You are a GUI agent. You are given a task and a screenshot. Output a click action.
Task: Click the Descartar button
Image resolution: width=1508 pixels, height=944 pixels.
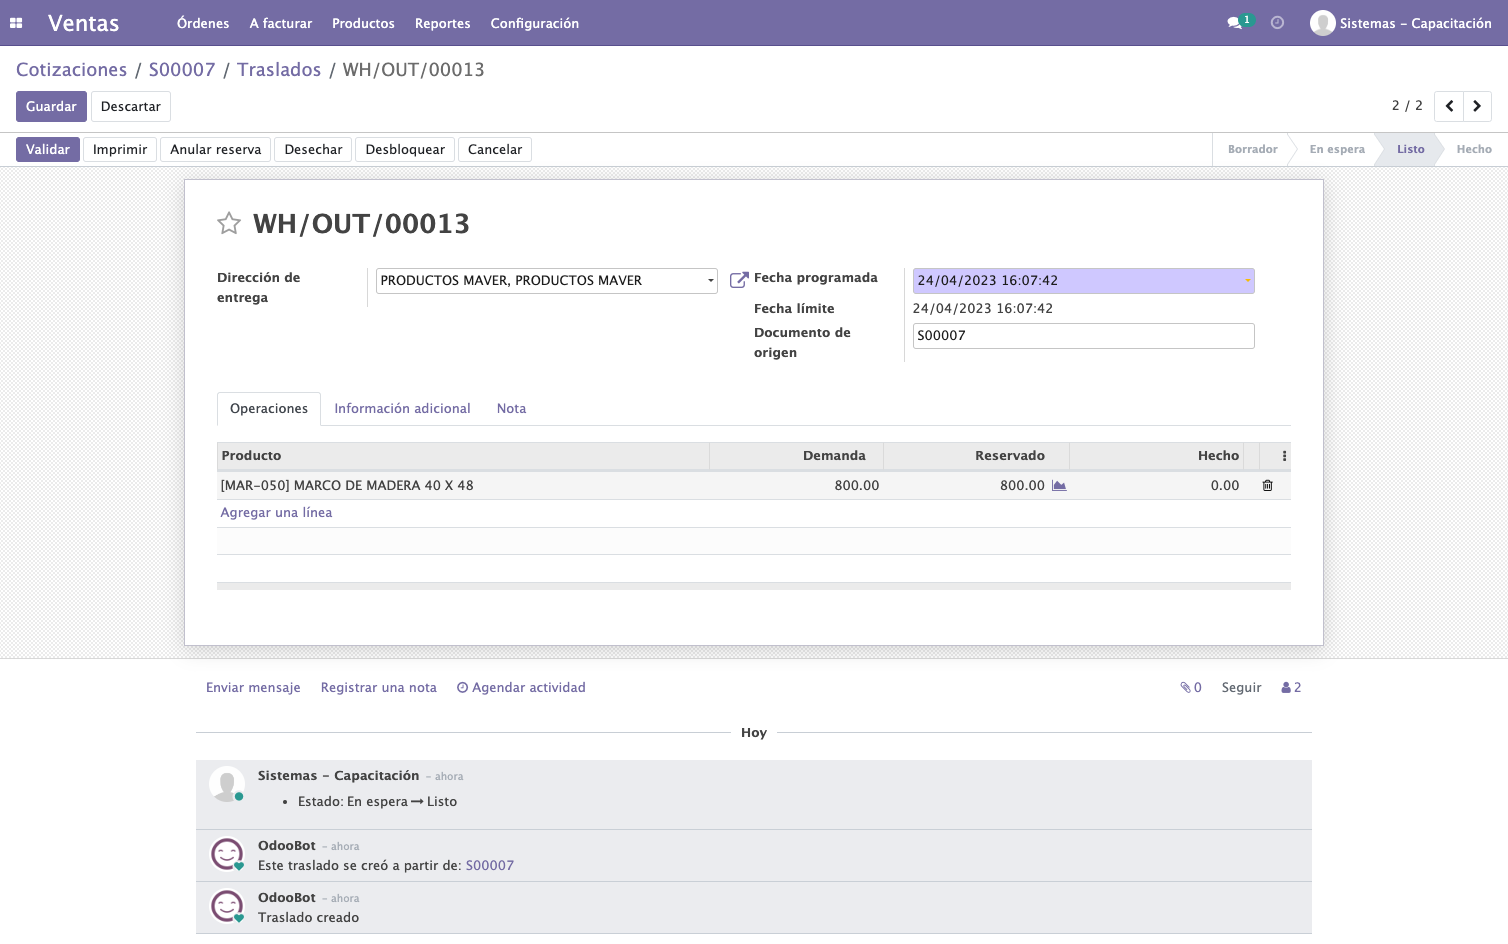(131, 107)
